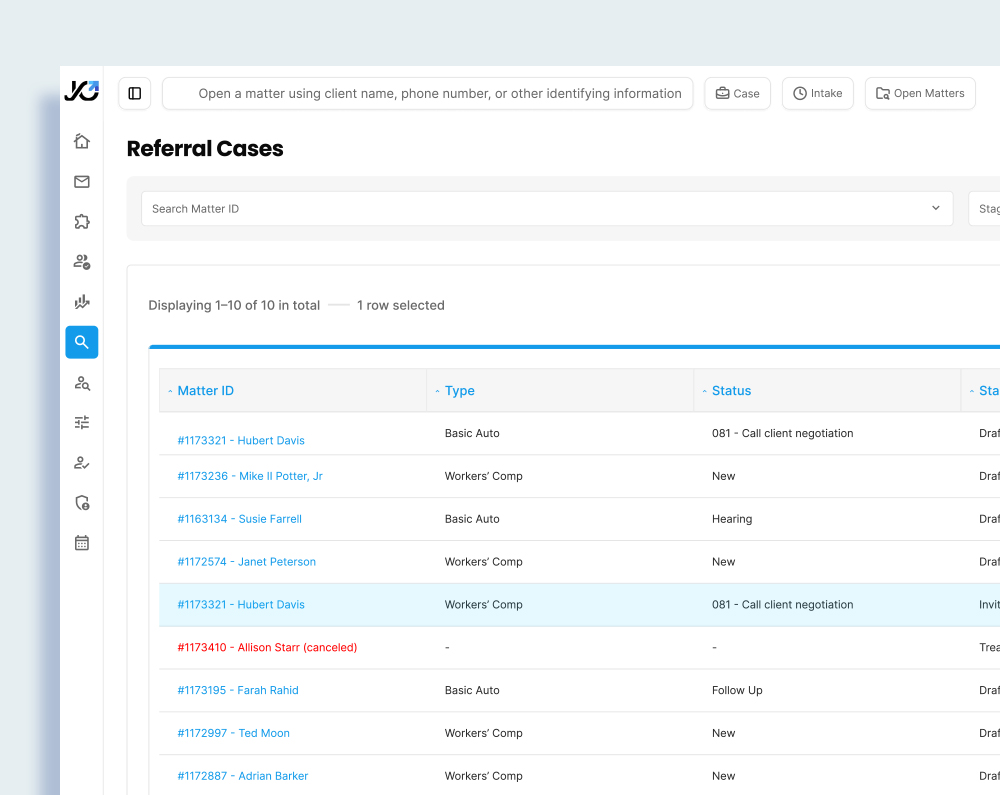Toggle the sidebar panel collapse button
The width and height of the screenshot is (1000, 795).
135,94
